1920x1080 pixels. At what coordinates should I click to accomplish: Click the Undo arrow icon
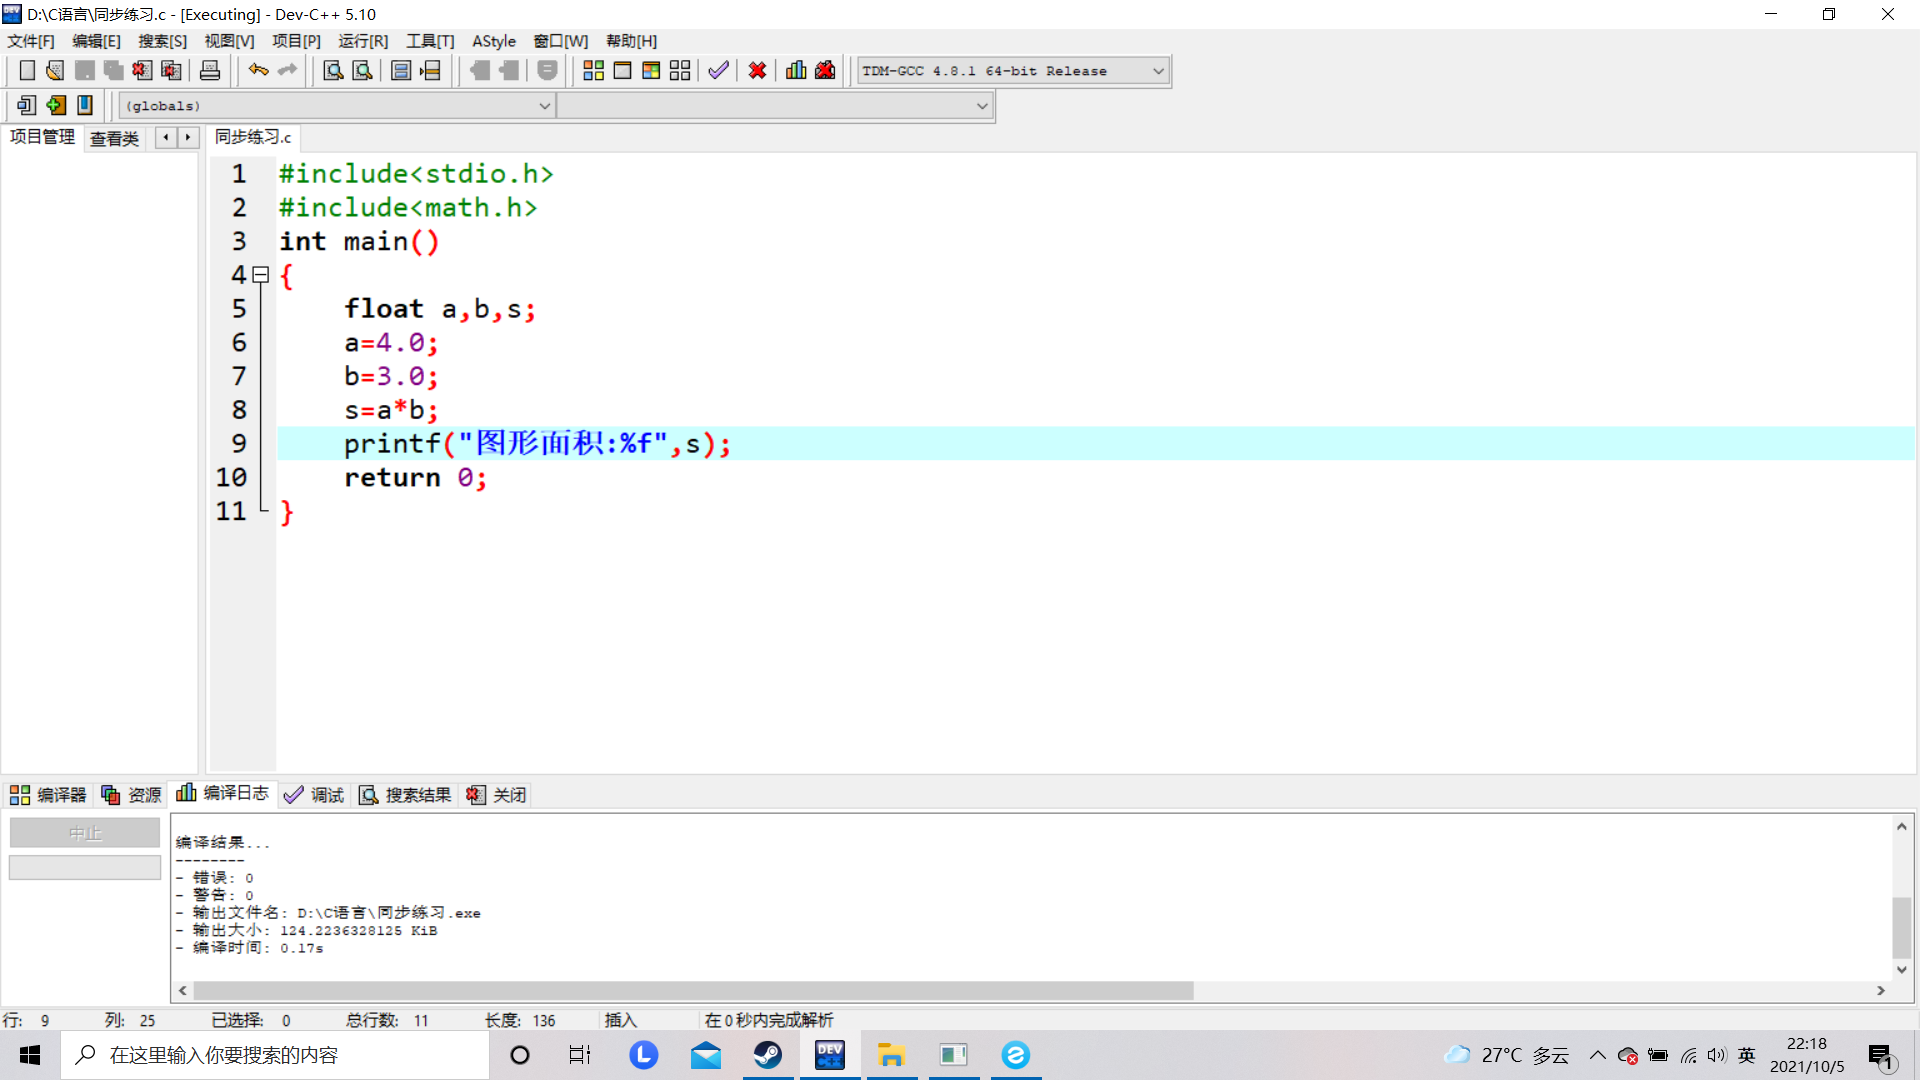pyautogui.click(x=258, y=70)
